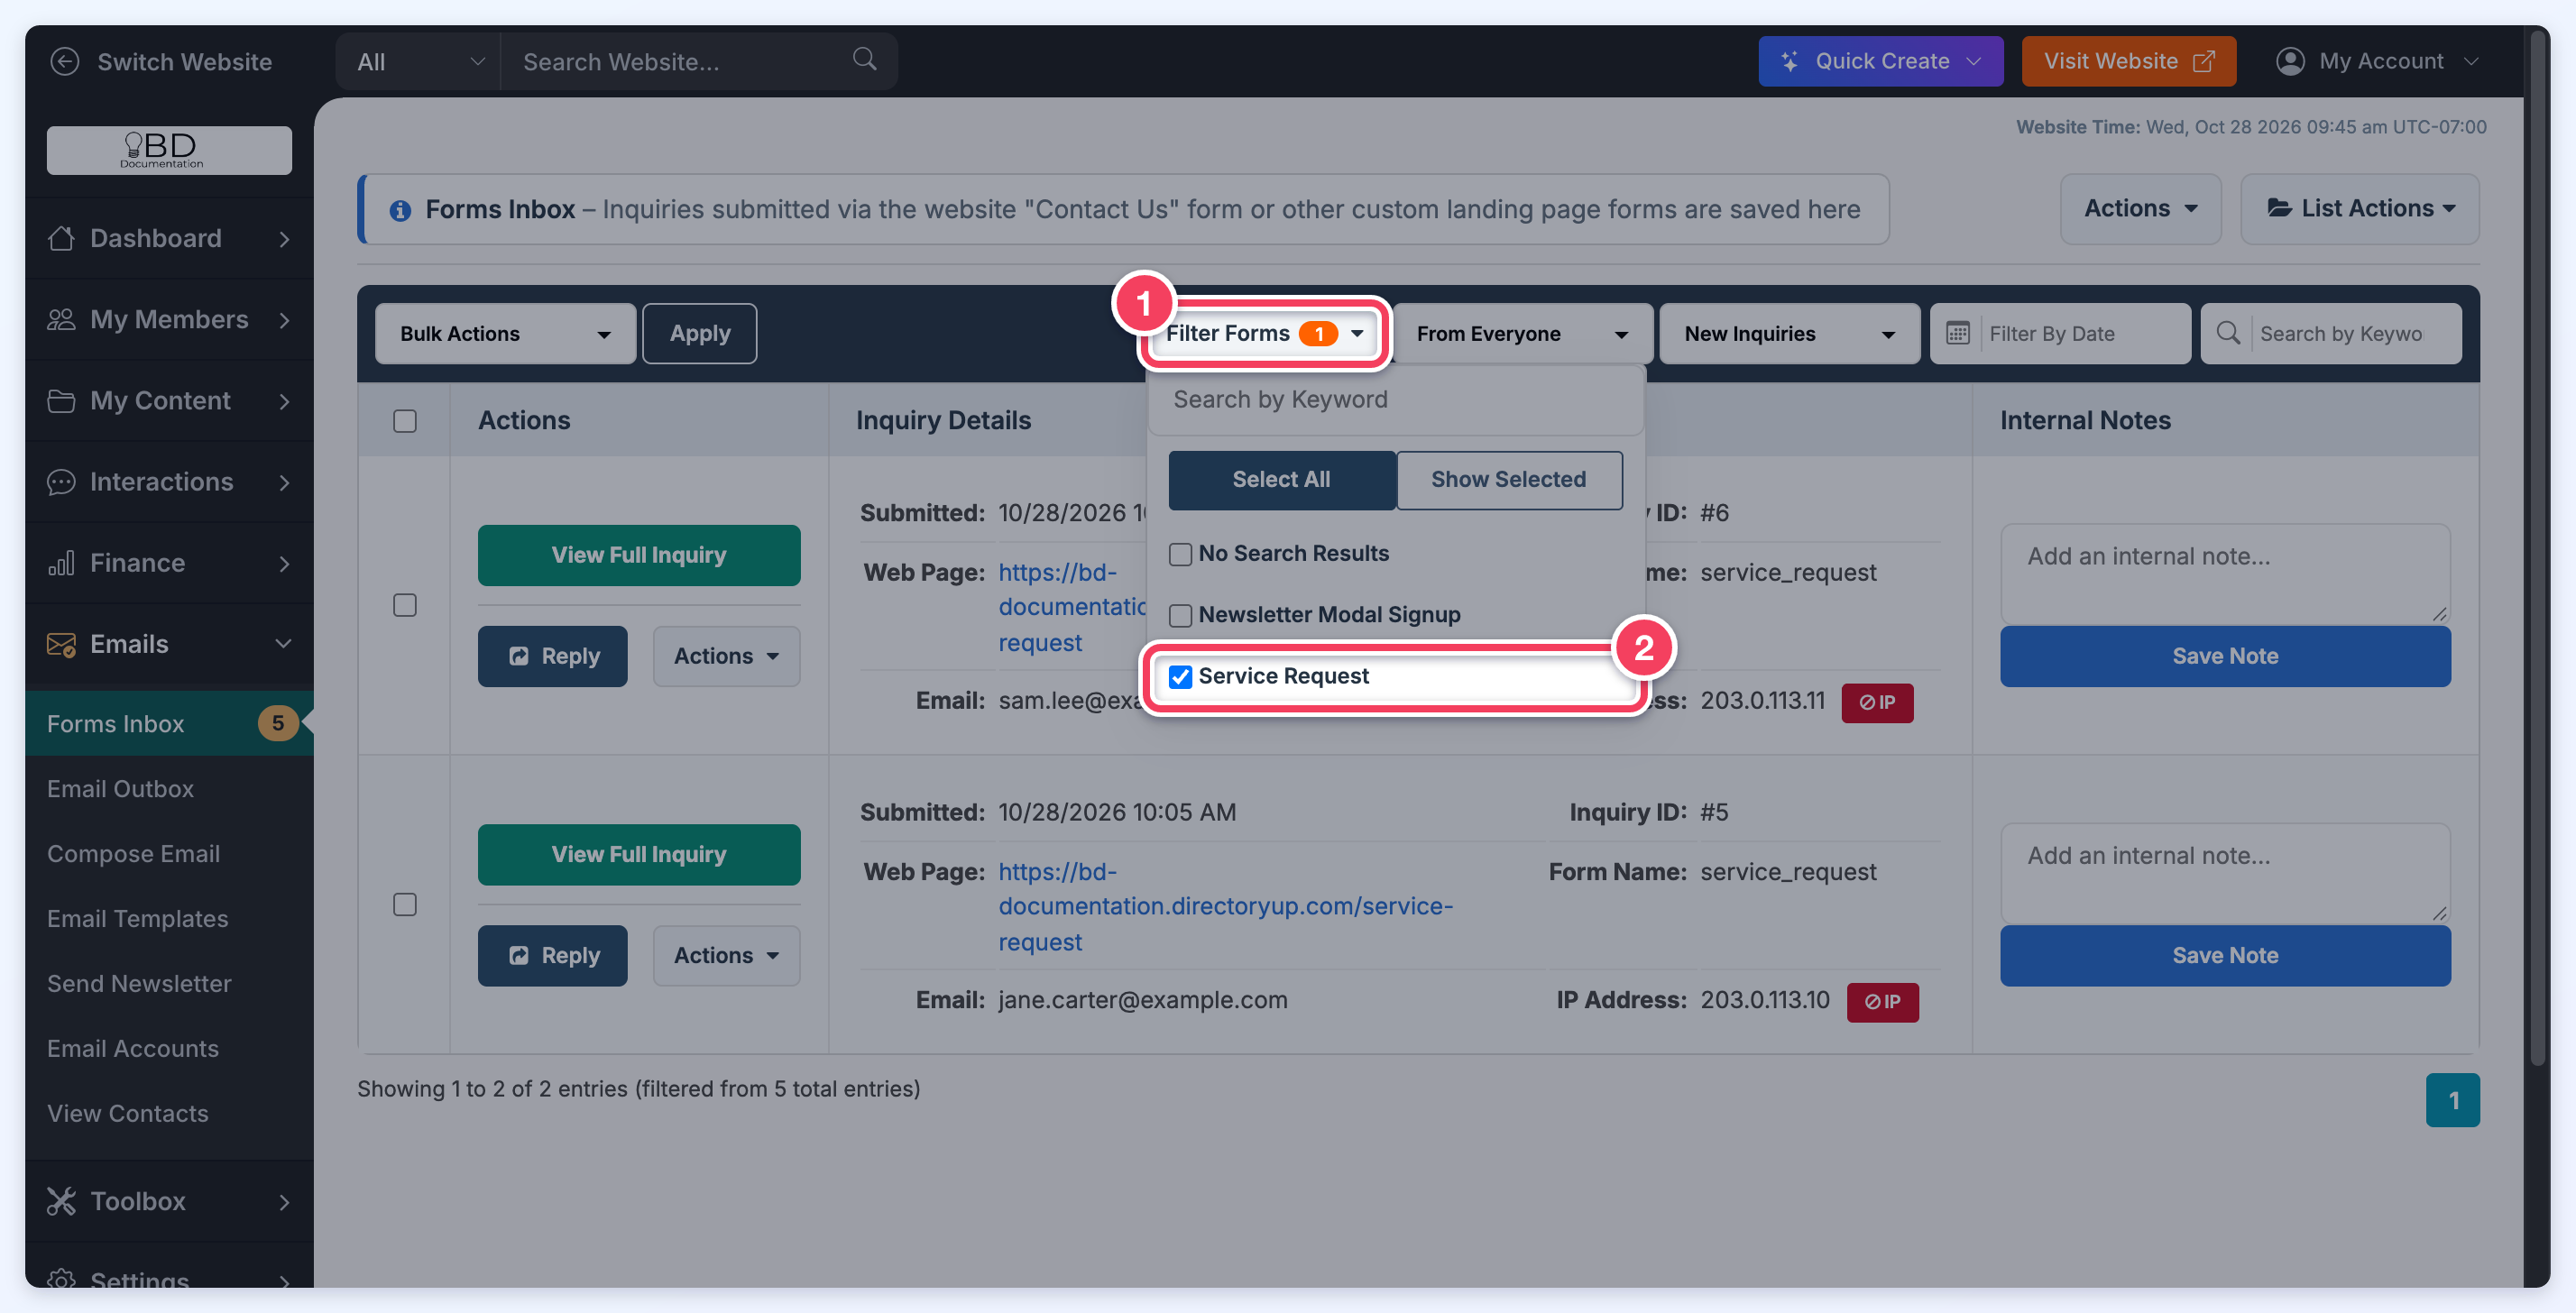Click the Filter By Date field
The width and height of the screenshot is (2576, 1313).
[x=2060, y=333]
